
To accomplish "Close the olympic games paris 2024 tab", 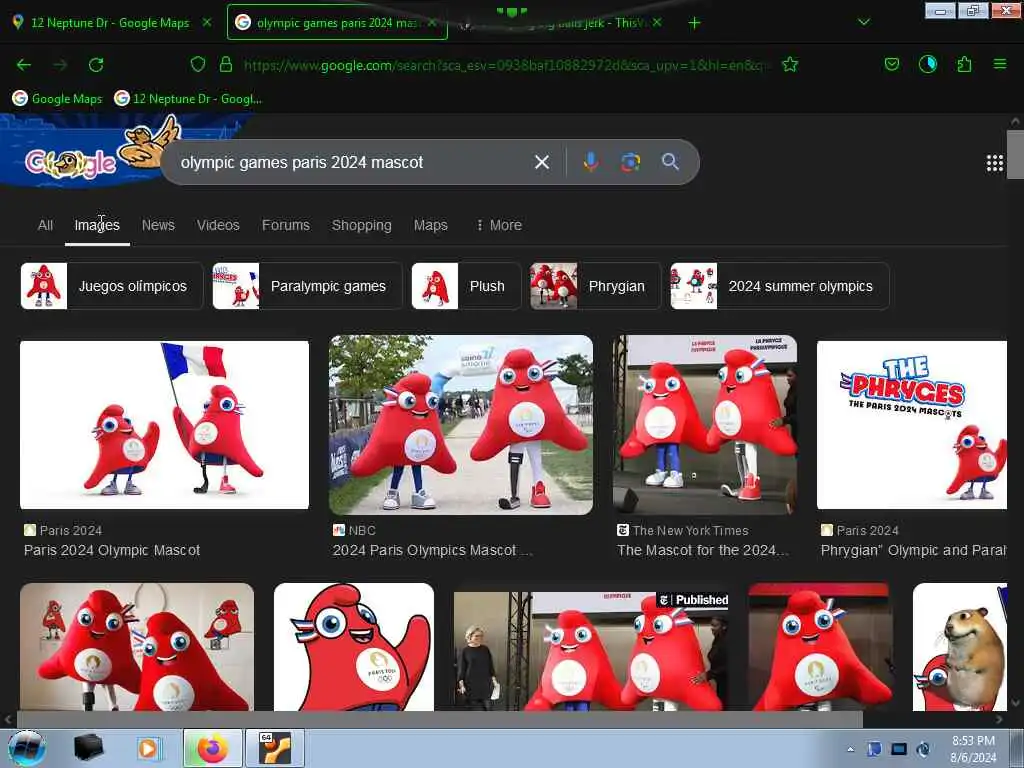I will coord(432,22).
